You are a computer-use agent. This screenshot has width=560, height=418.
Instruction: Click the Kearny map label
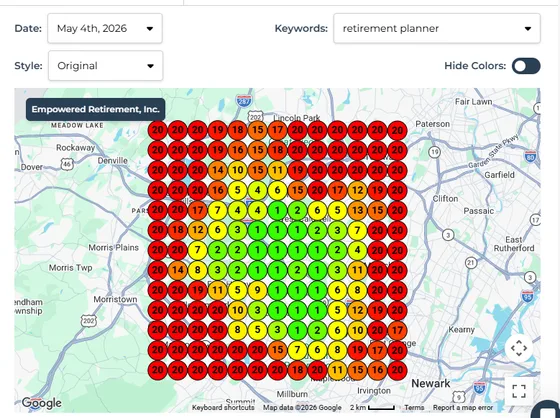point(461,329)
